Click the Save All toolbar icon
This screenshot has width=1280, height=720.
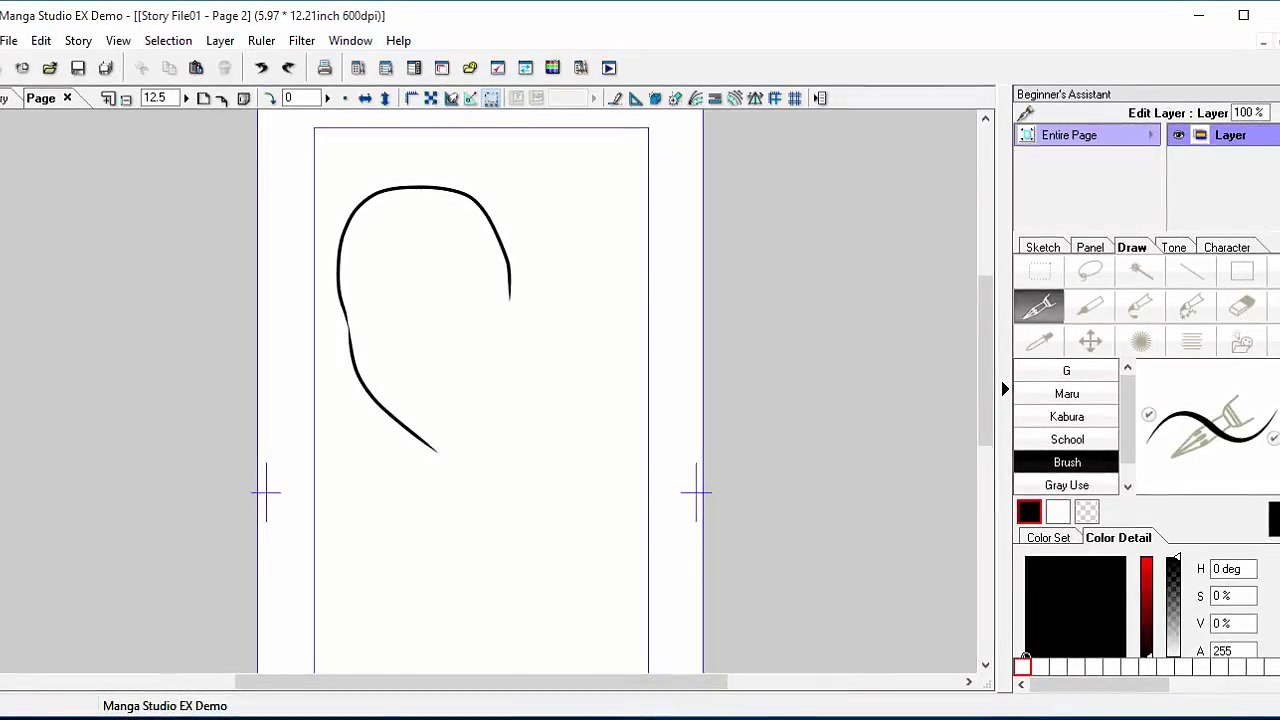coord(105,68)
